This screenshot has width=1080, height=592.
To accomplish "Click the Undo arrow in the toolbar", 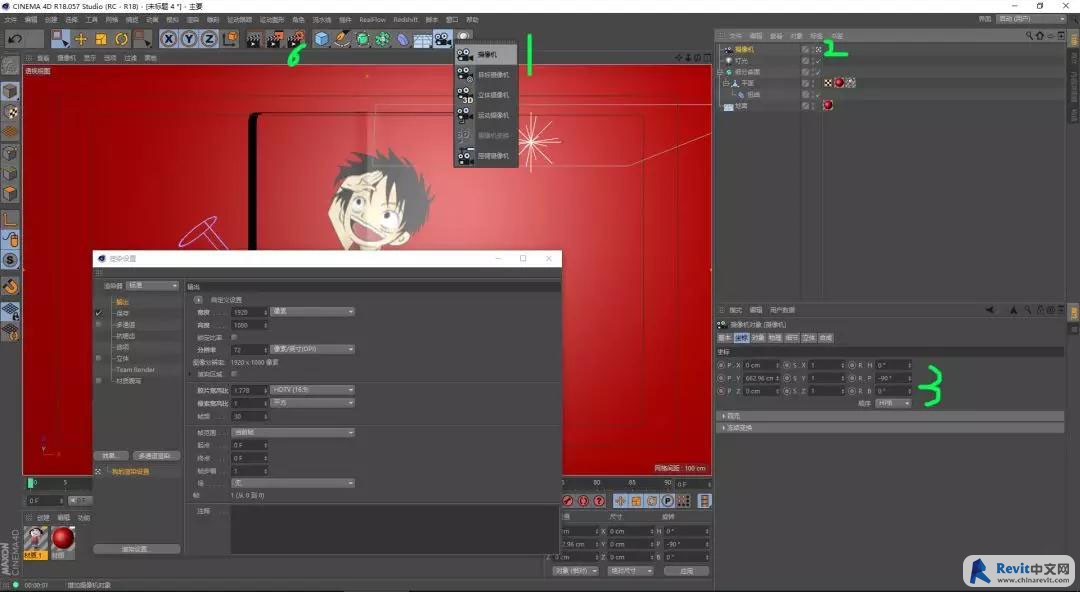I will point(14,39).
